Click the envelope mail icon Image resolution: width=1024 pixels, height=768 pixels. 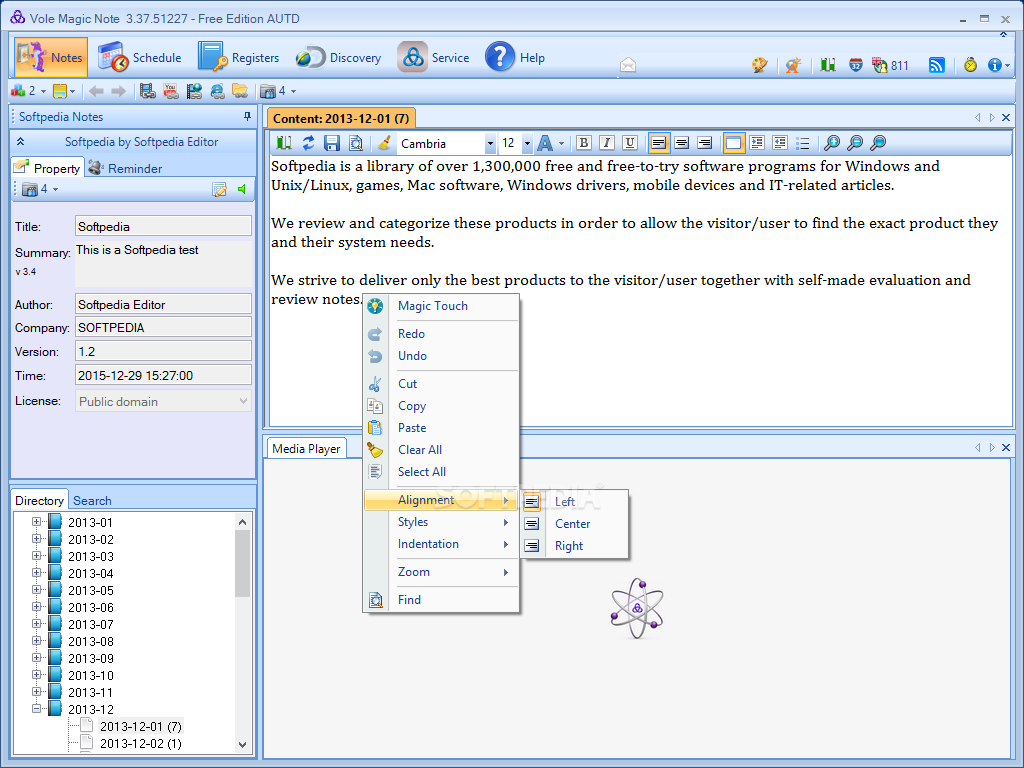click(x=628, y=65)
